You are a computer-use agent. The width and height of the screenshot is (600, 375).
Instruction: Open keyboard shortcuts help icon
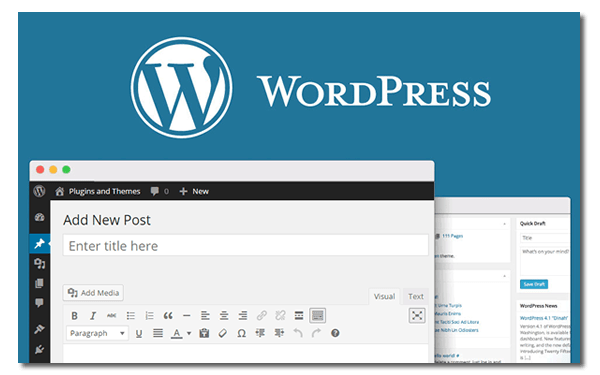coord(335,333)
